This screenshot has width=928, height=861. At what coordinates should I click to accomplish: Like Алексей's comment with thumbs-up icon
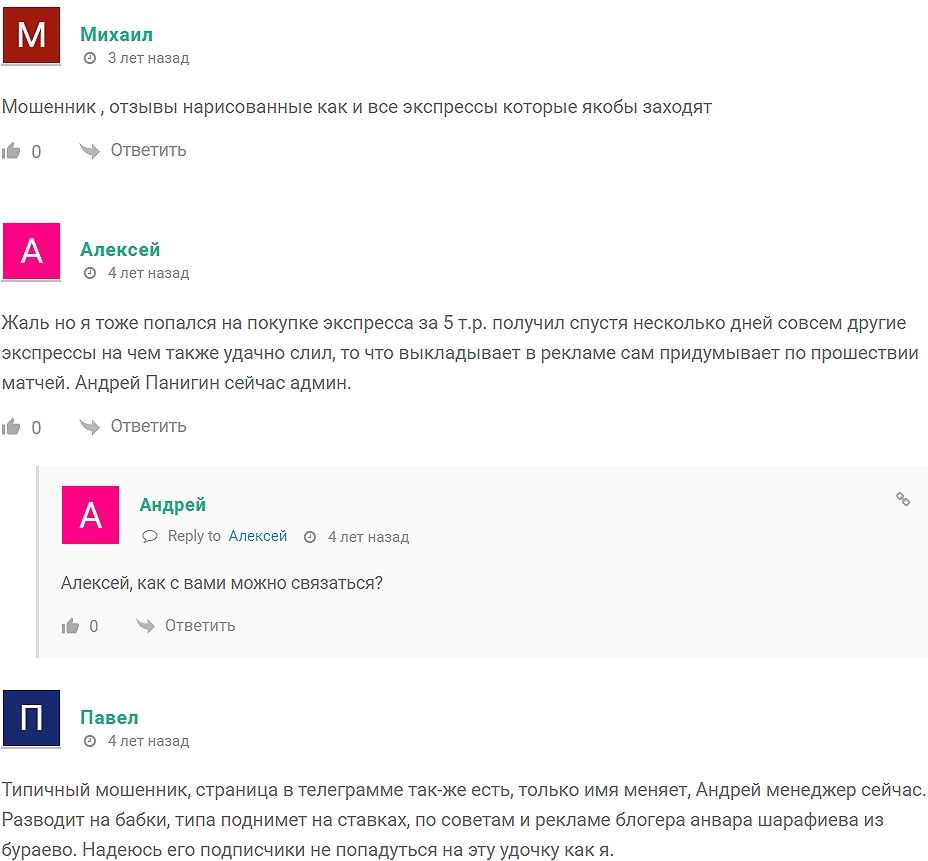coord(12,427)
